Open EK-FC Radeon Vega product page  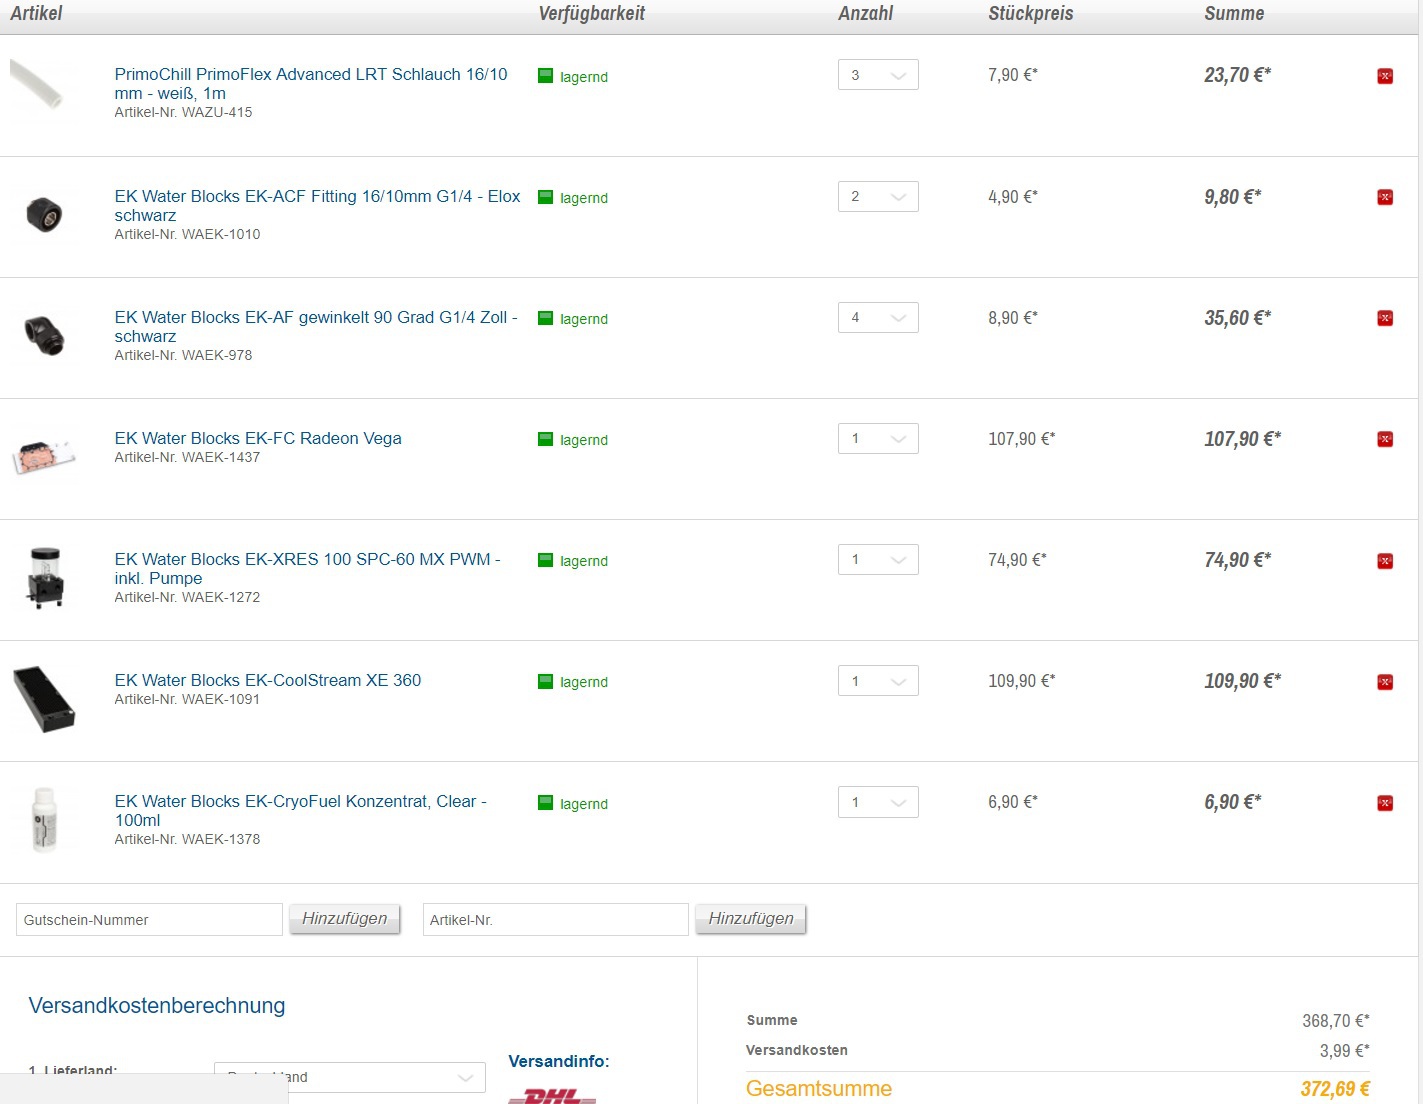click(258, 438)
